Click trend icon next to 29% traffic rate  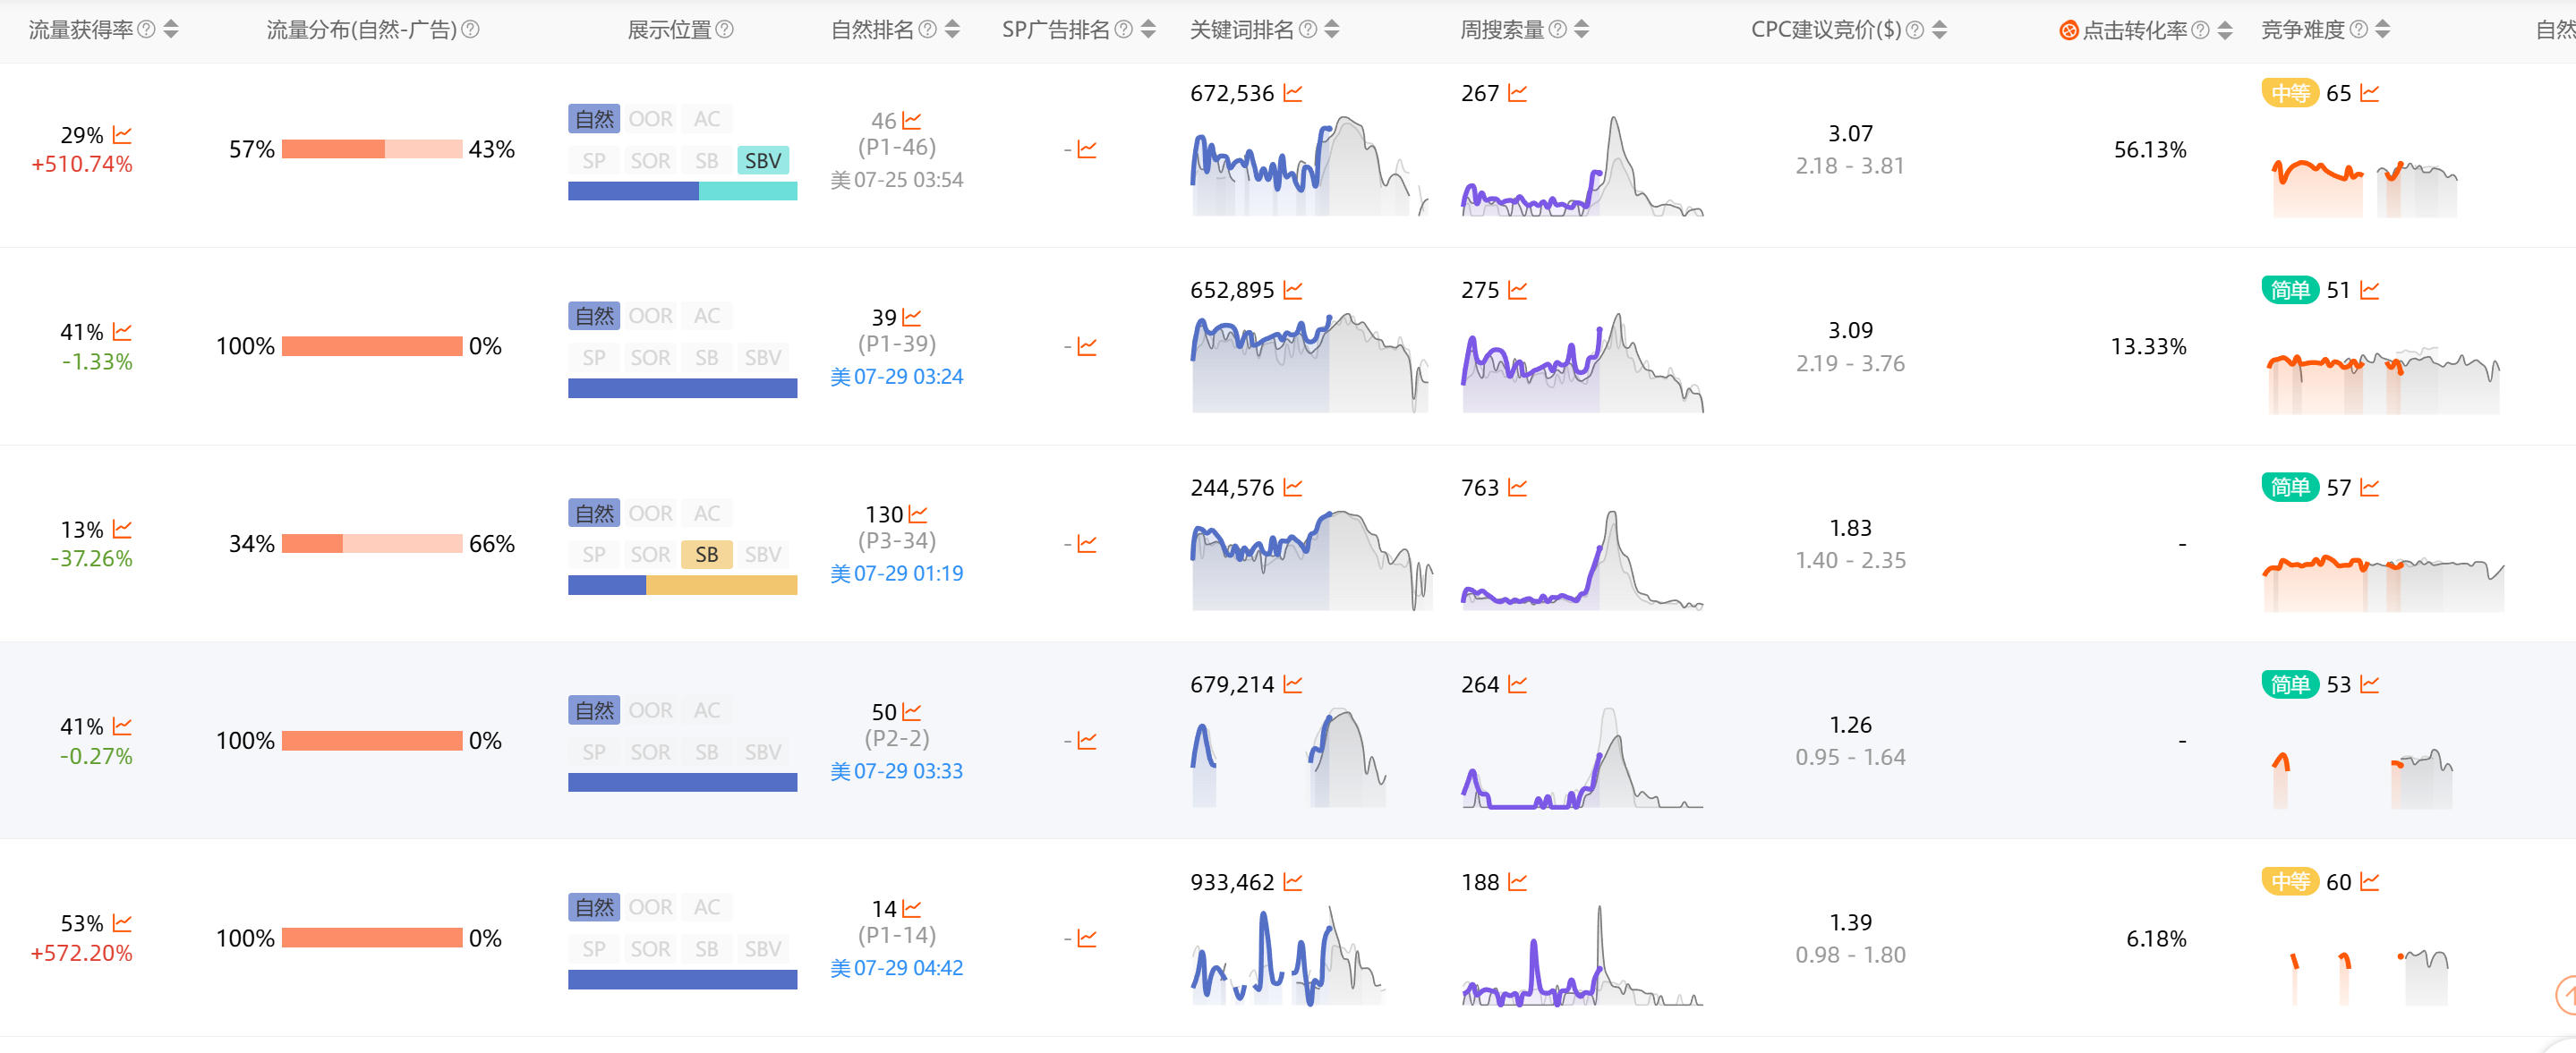[122, 134]
